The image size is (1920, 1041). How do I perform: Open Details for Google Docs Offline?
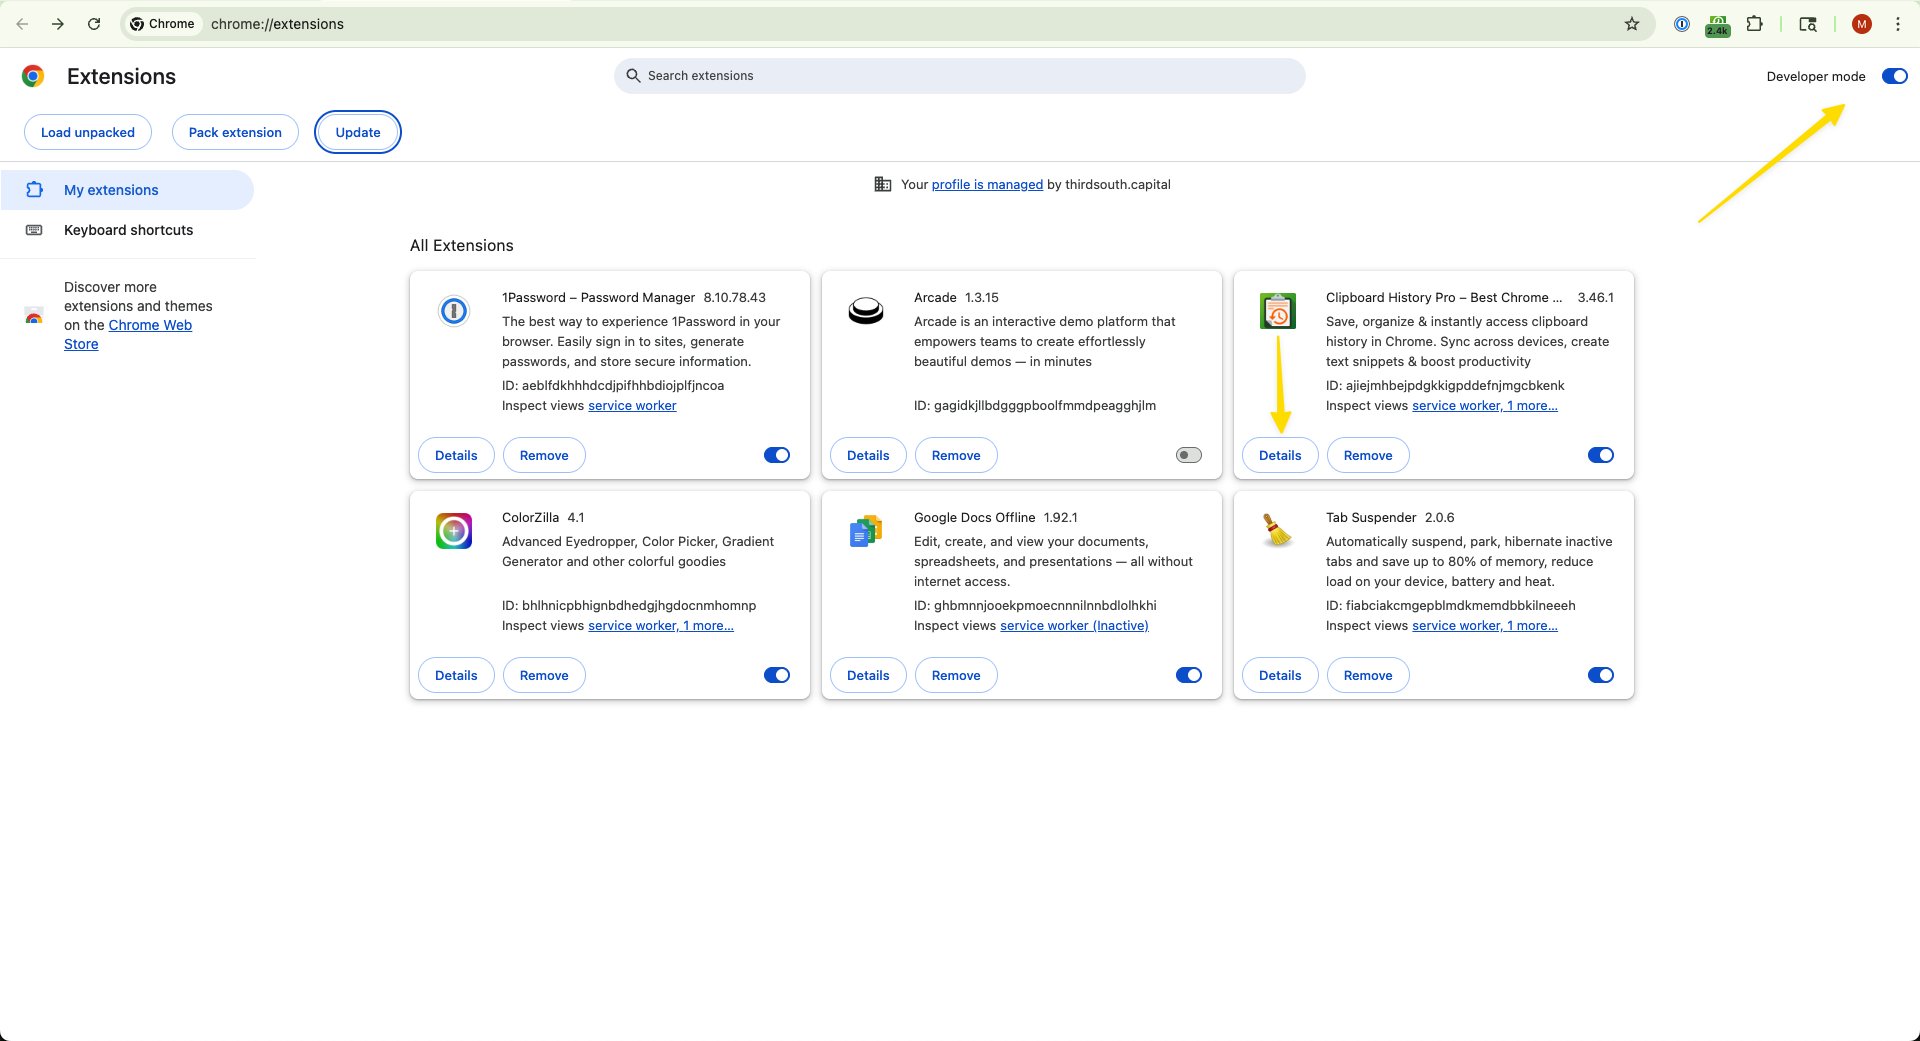point(868,675)
